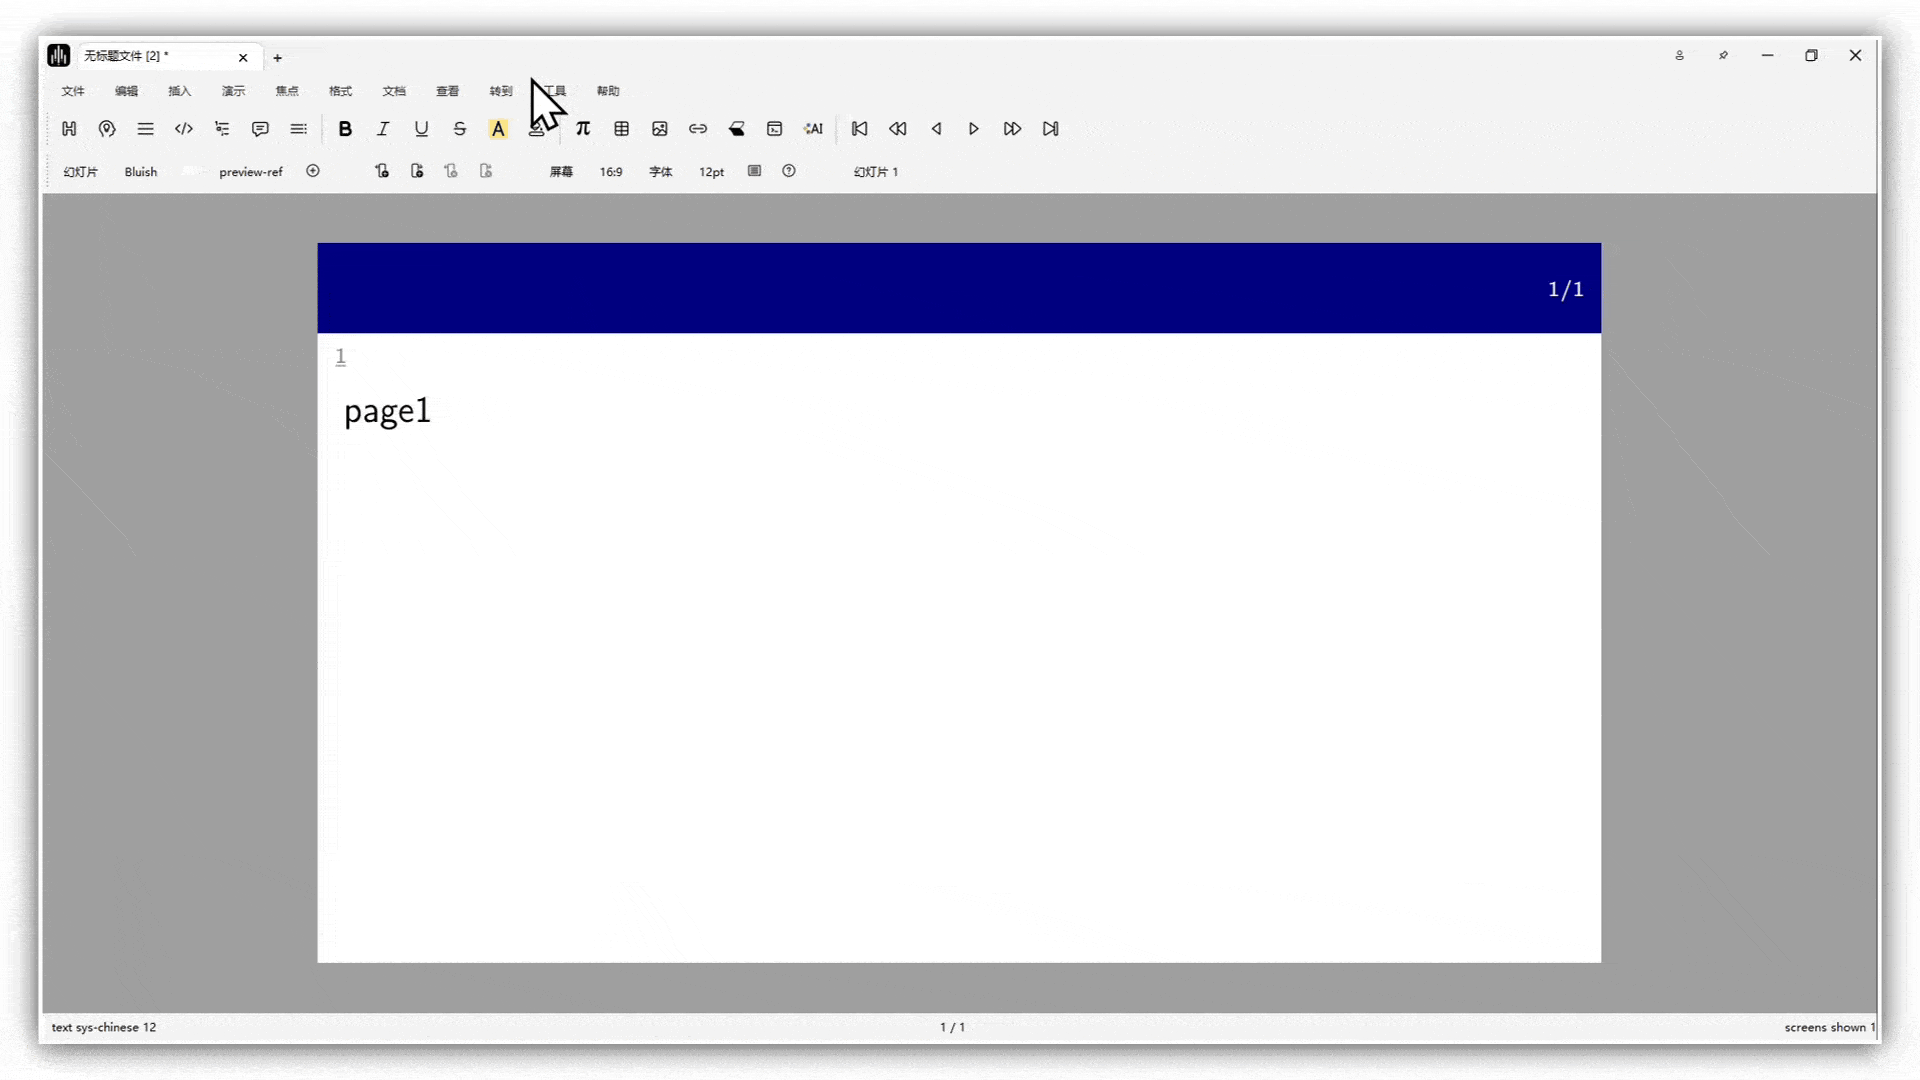Insert a math formula with pi icon
This screenshot has width=1920, height=1080.
pyautogui.click(x=583, y=129)
